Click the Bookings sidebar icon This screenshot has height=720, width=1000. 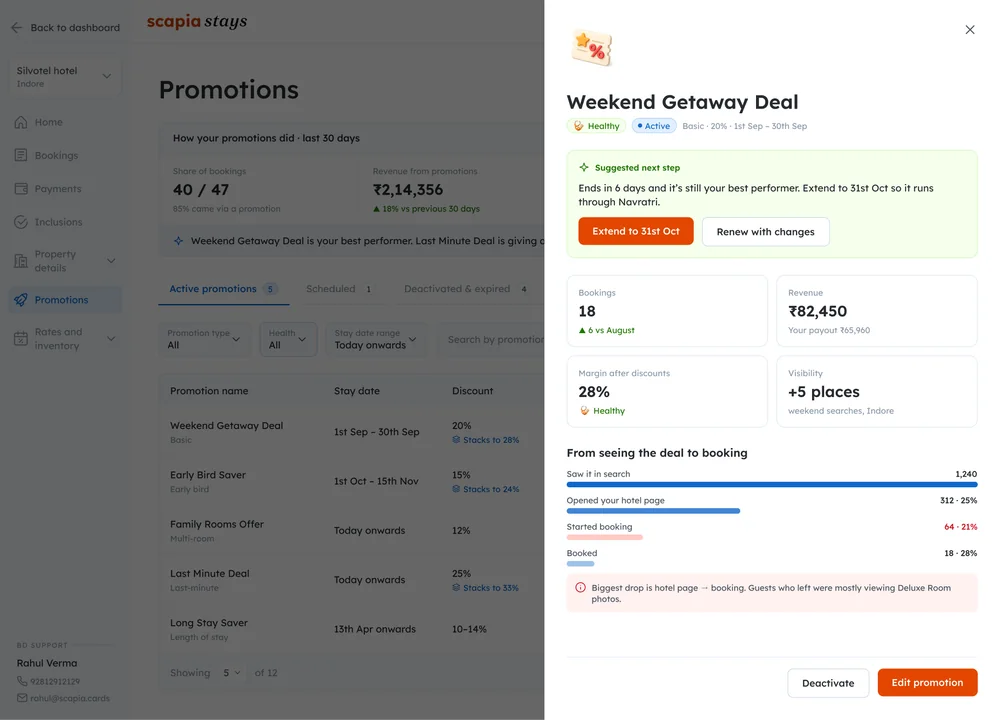click(21, 155)
